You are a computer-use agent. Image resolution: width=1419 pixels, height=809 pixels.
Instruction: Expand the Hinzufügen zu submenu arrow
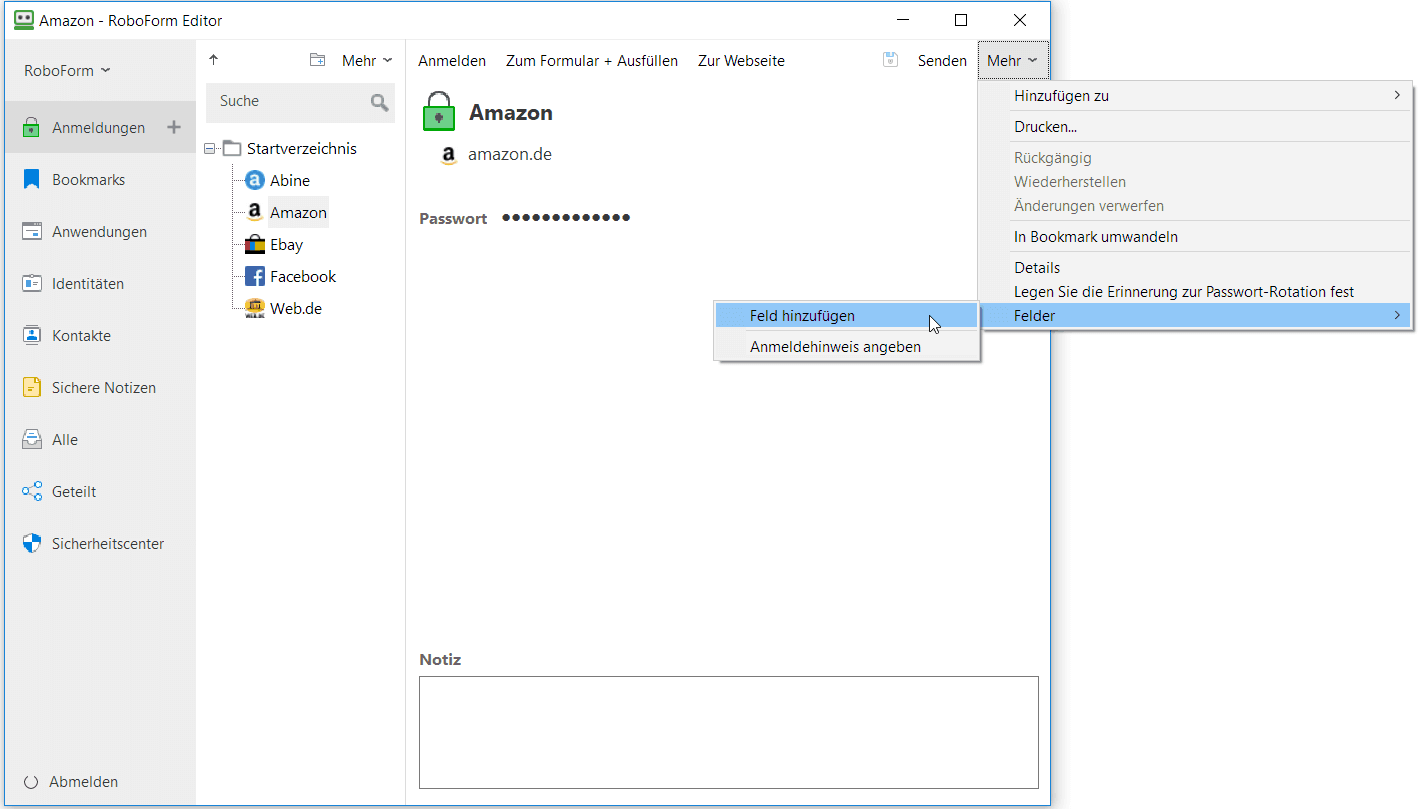[1396, 96]
